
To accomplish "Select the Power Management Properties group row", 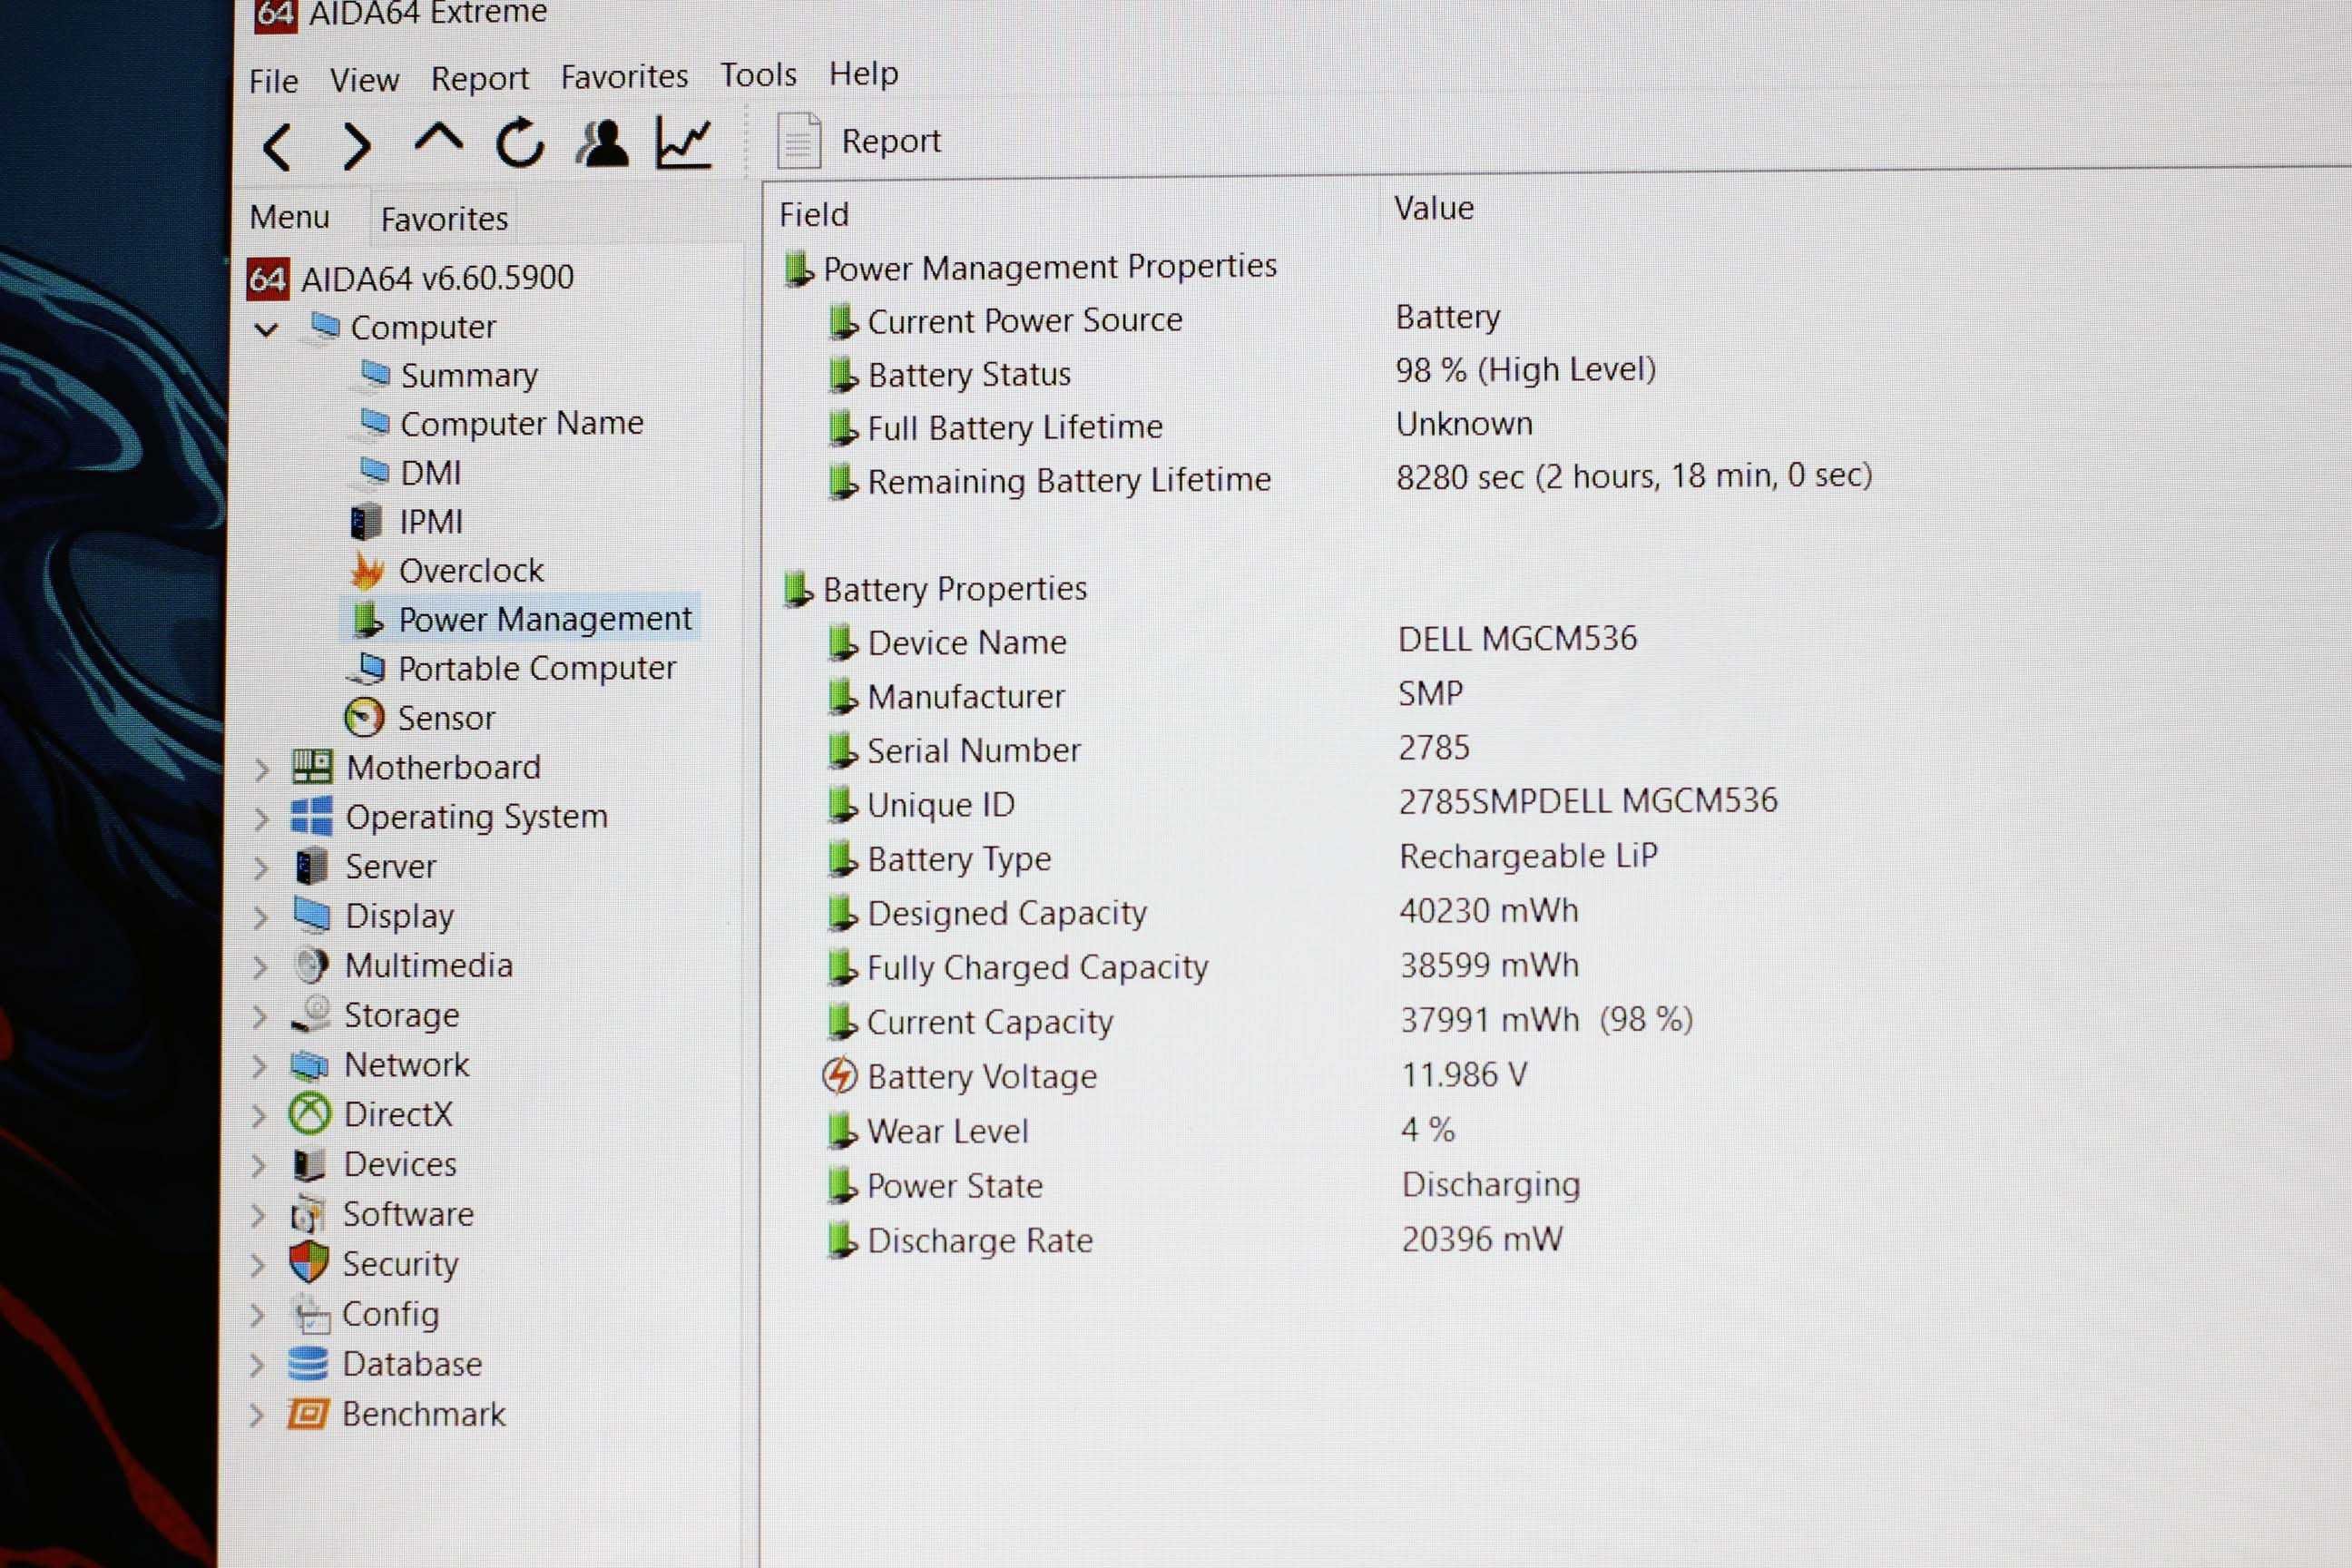I will (1030, 267).
